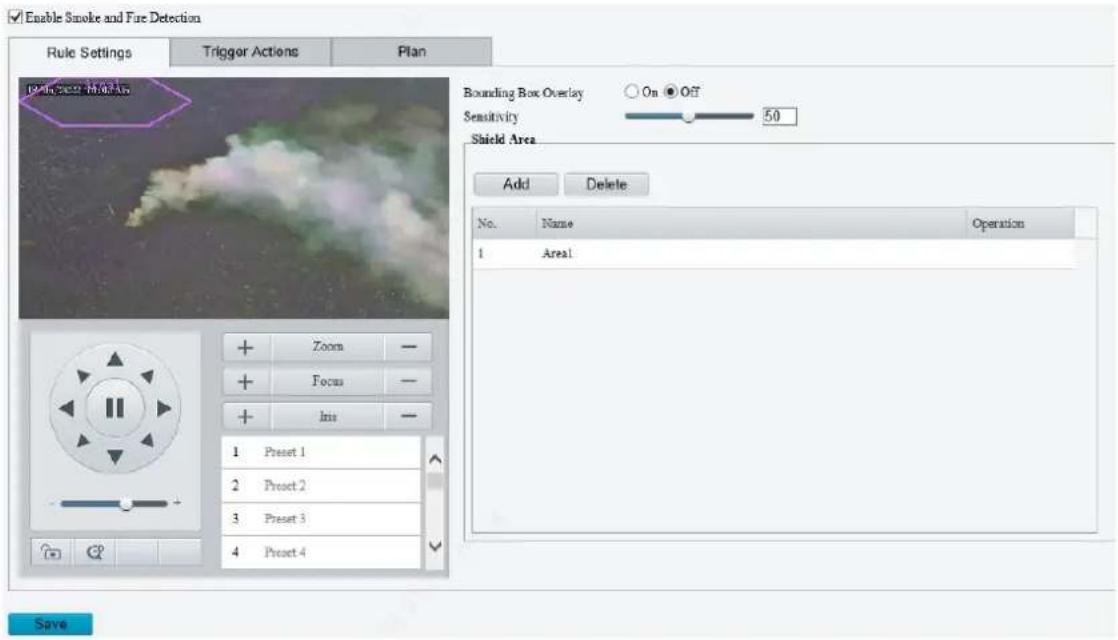This screenshot has height=640, width=1118.
Task: Pan camera right with PTZ arrow
Action: pos(164,408)
